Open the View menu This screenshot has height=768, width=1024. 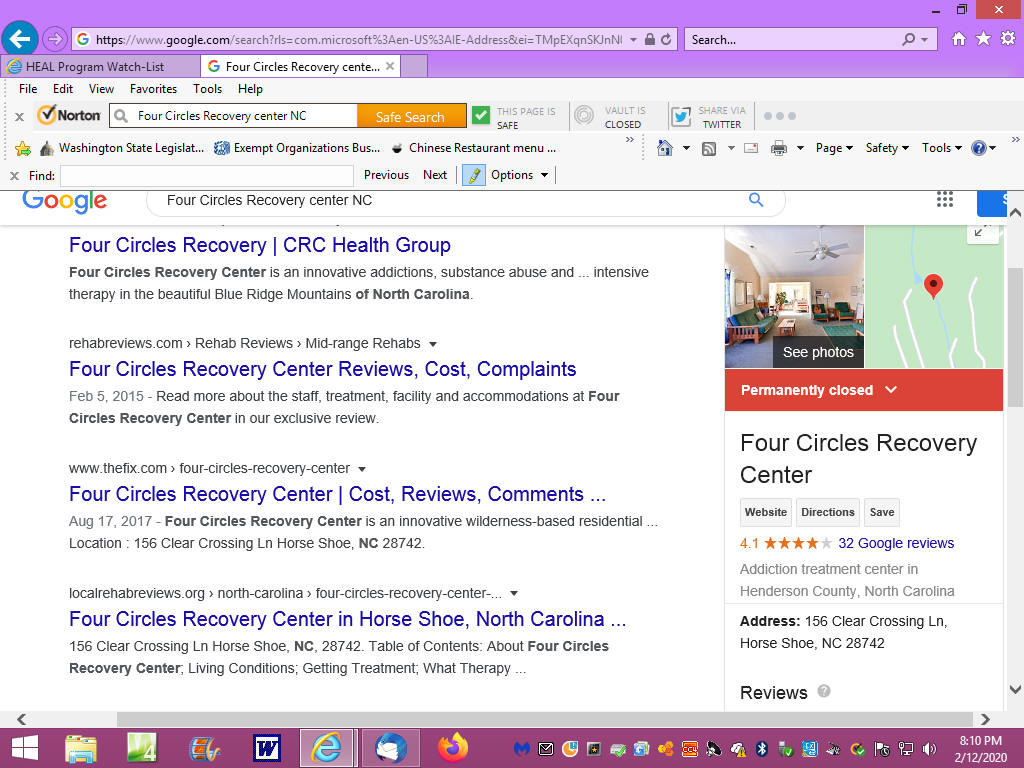101,89
